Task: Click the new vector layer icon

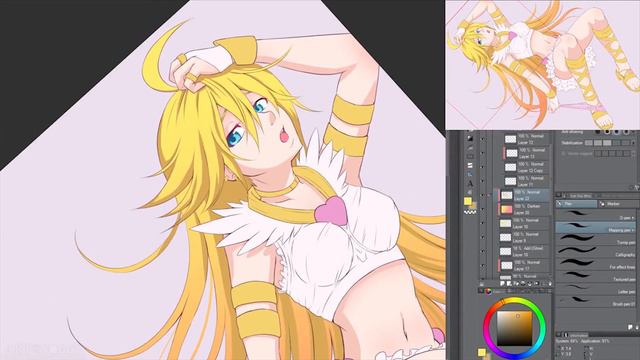Action: pyautogui.click(x=509, y=283)
